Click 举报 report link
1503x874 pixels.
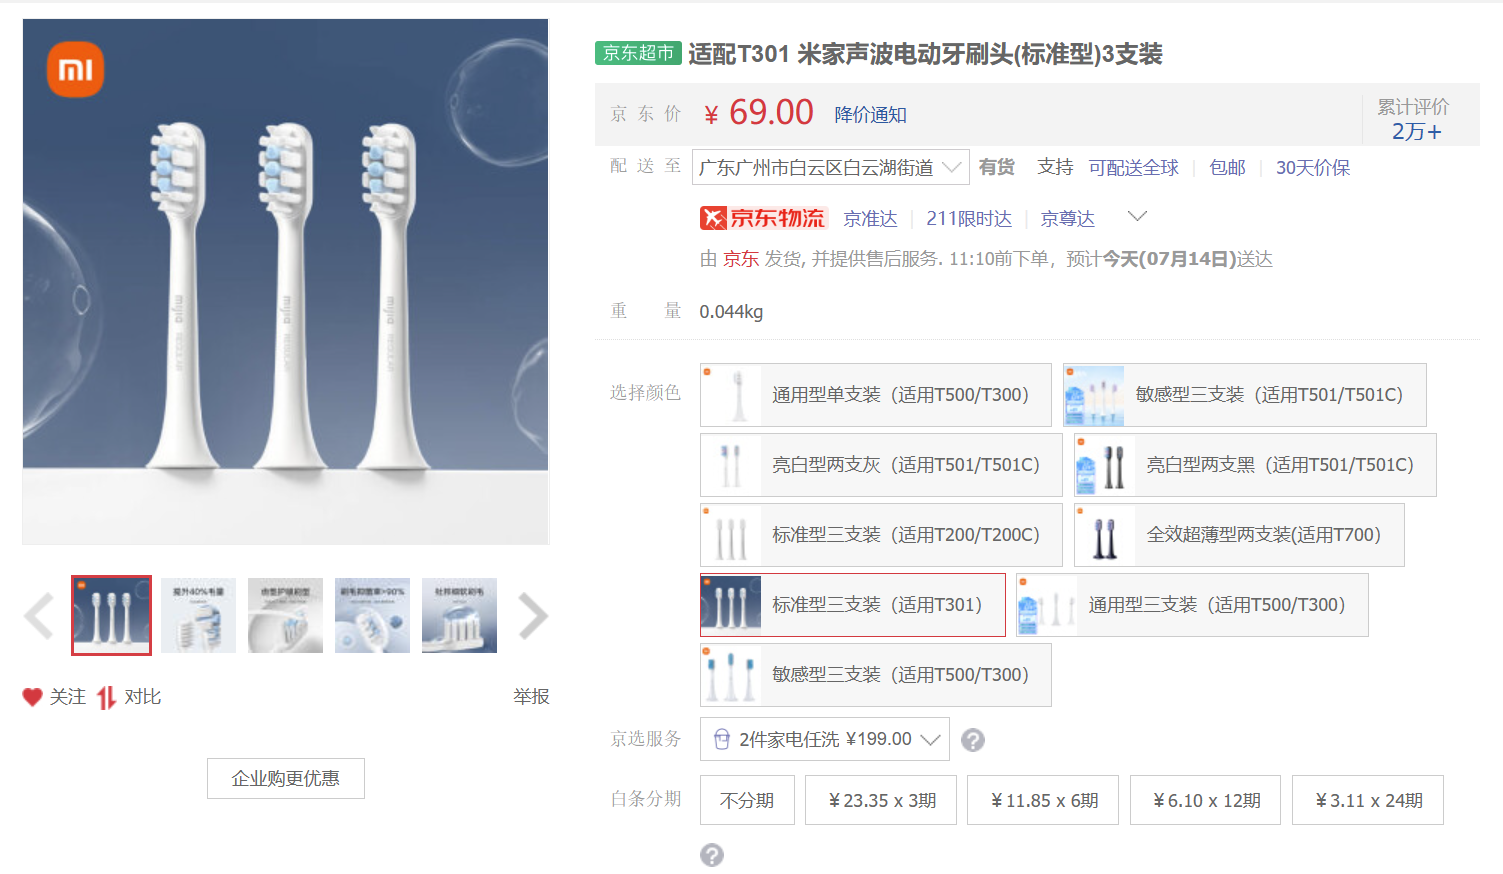[x=531, y=697]
